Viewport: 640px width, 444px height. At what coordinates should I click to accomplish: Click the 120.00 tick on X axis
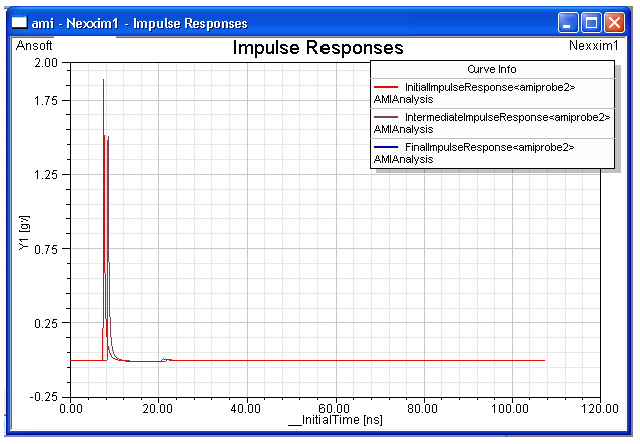click(600, 408)
